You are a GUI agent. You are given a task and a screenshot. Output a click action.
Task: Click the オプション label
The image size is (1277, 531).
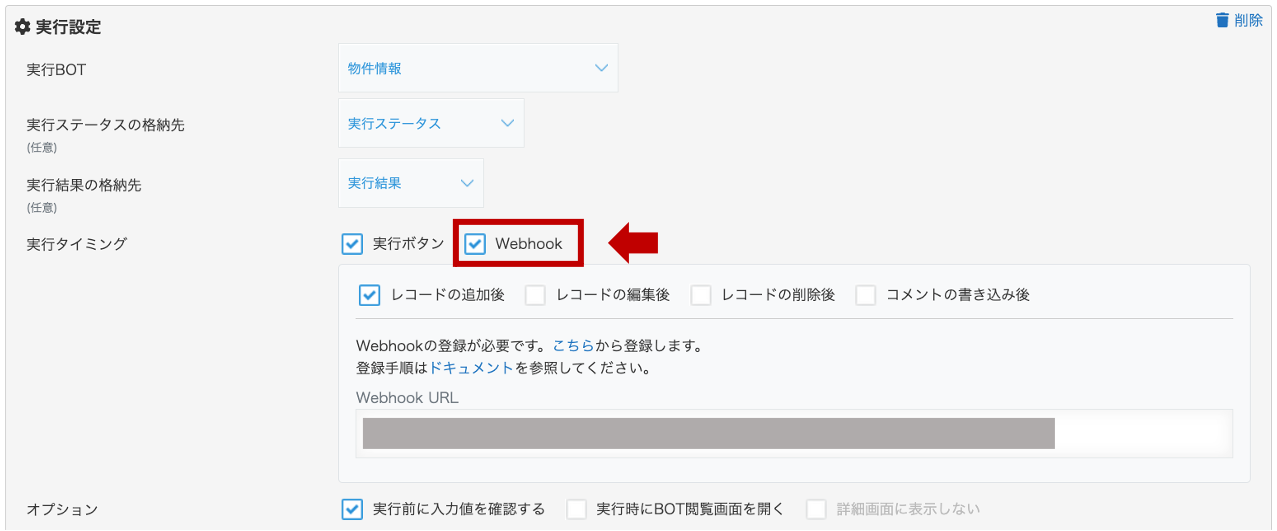pos(62,509)
